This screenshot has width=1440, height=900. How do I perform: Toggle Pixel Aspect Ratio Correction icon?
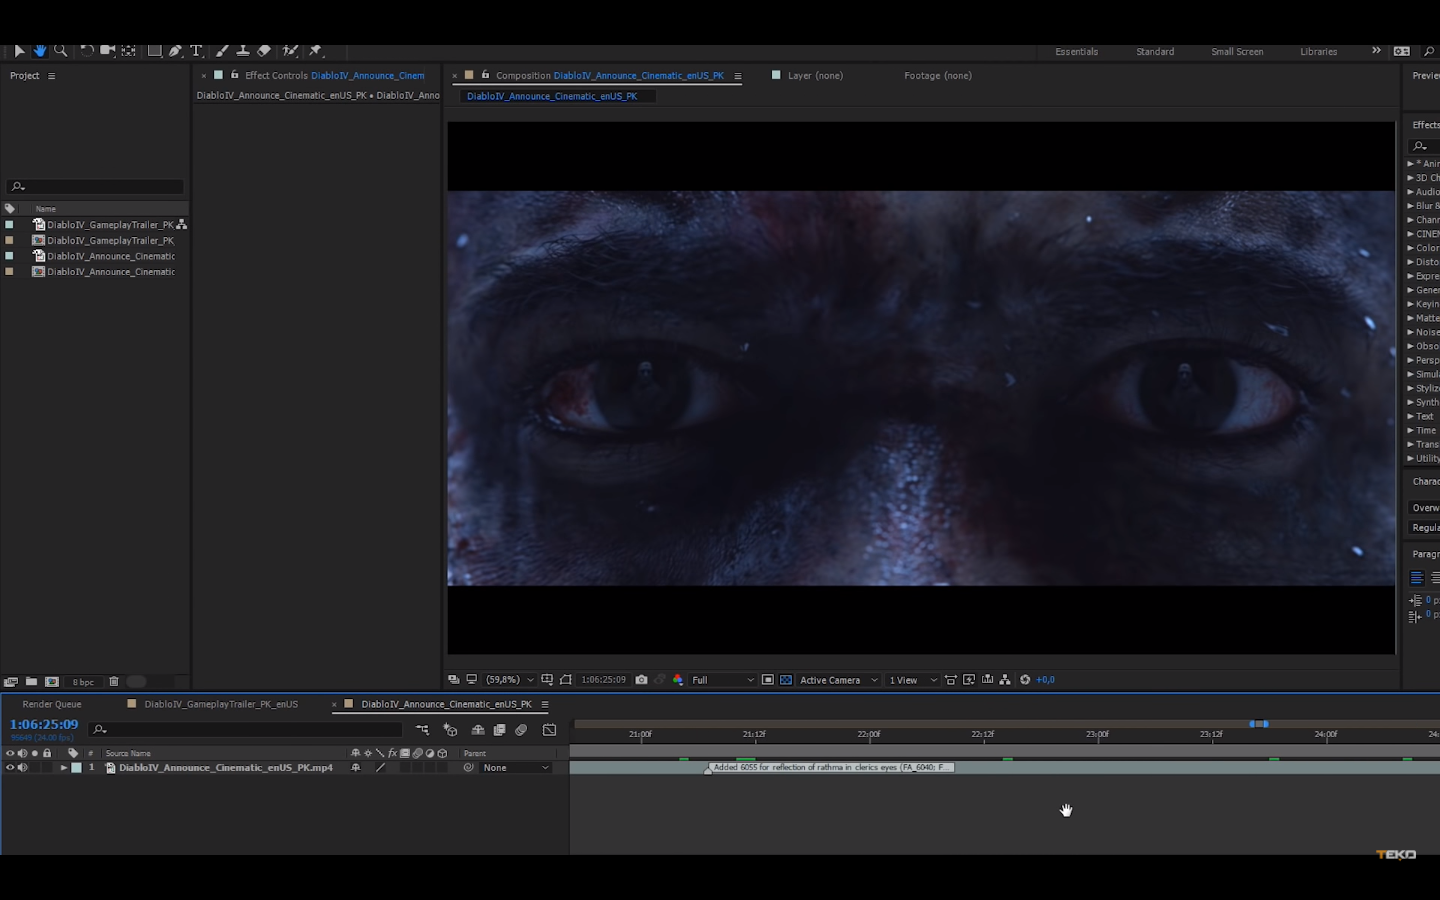coord(951,680)
